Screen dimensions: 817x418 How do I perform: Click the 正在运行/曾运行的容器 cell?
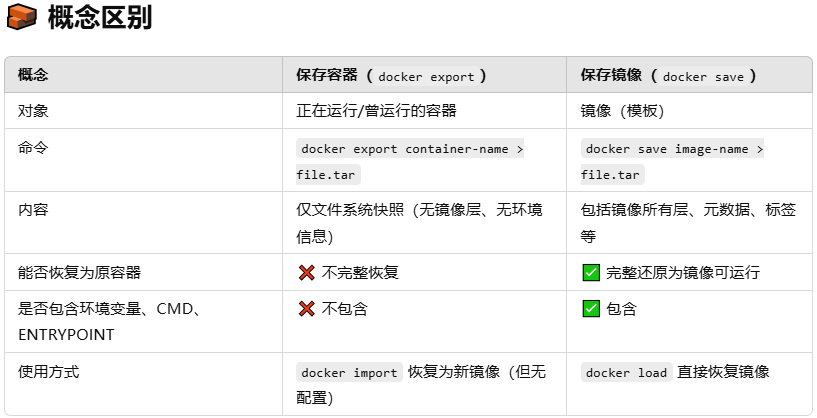point(376,111)
